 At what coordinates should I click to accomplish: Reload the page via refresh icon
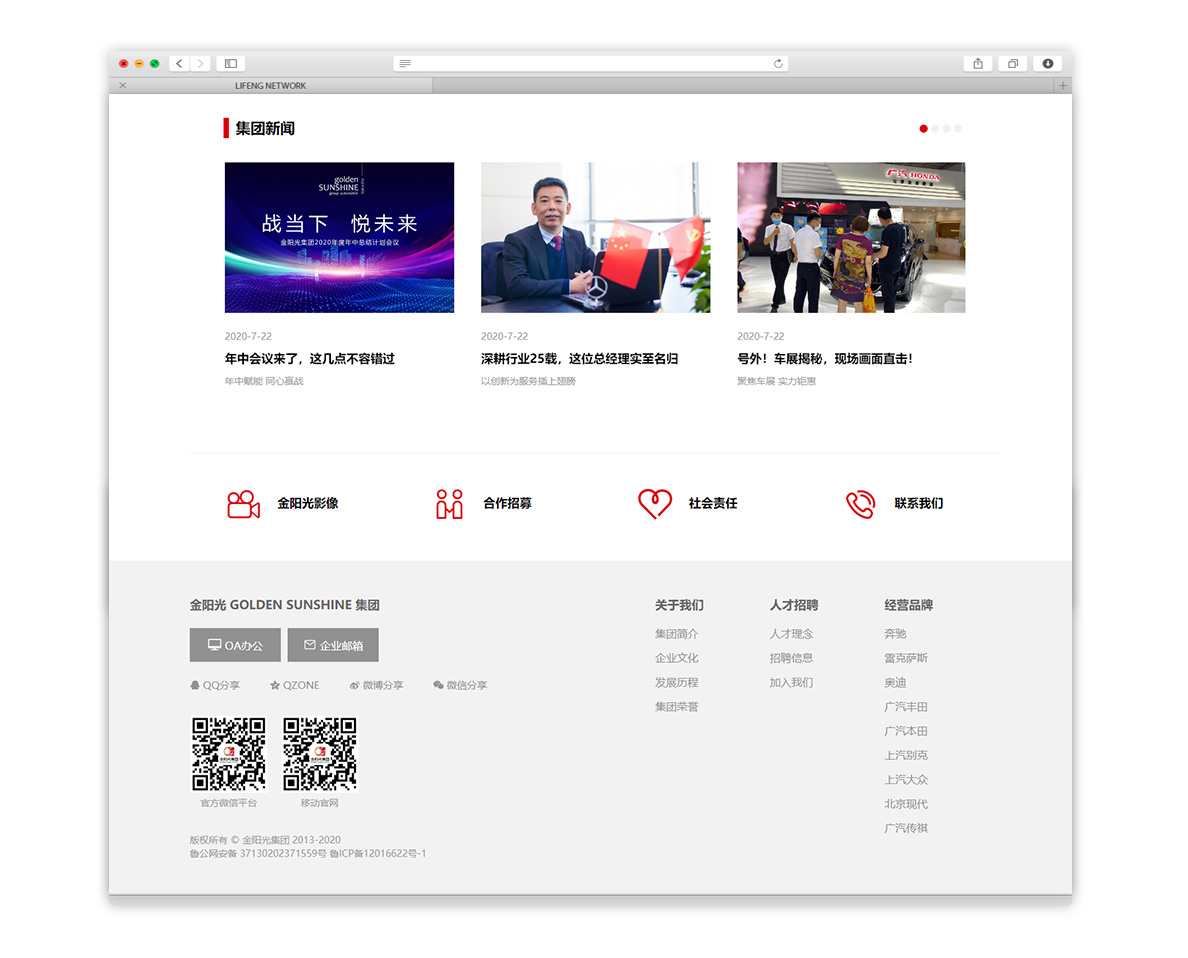(778, 64)
